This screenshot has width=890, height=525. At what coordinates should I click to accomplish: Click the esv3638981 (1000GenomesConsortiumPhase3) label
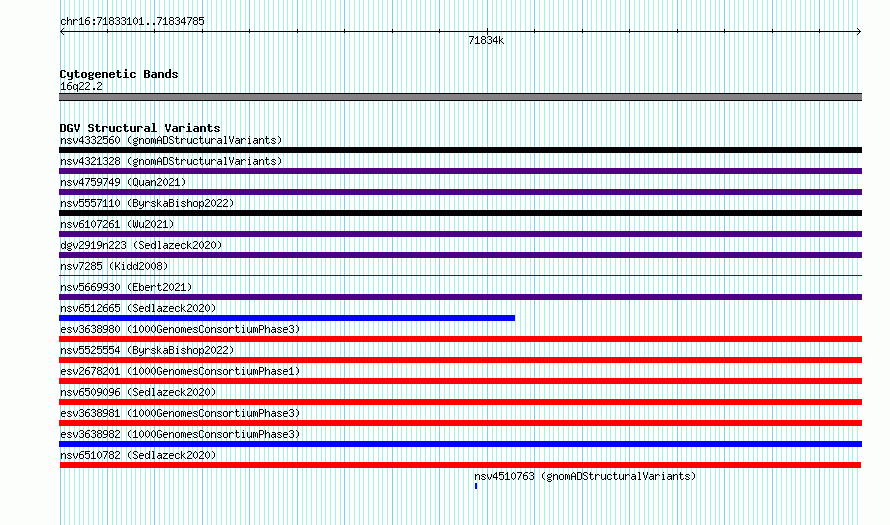tap(180, 413)
